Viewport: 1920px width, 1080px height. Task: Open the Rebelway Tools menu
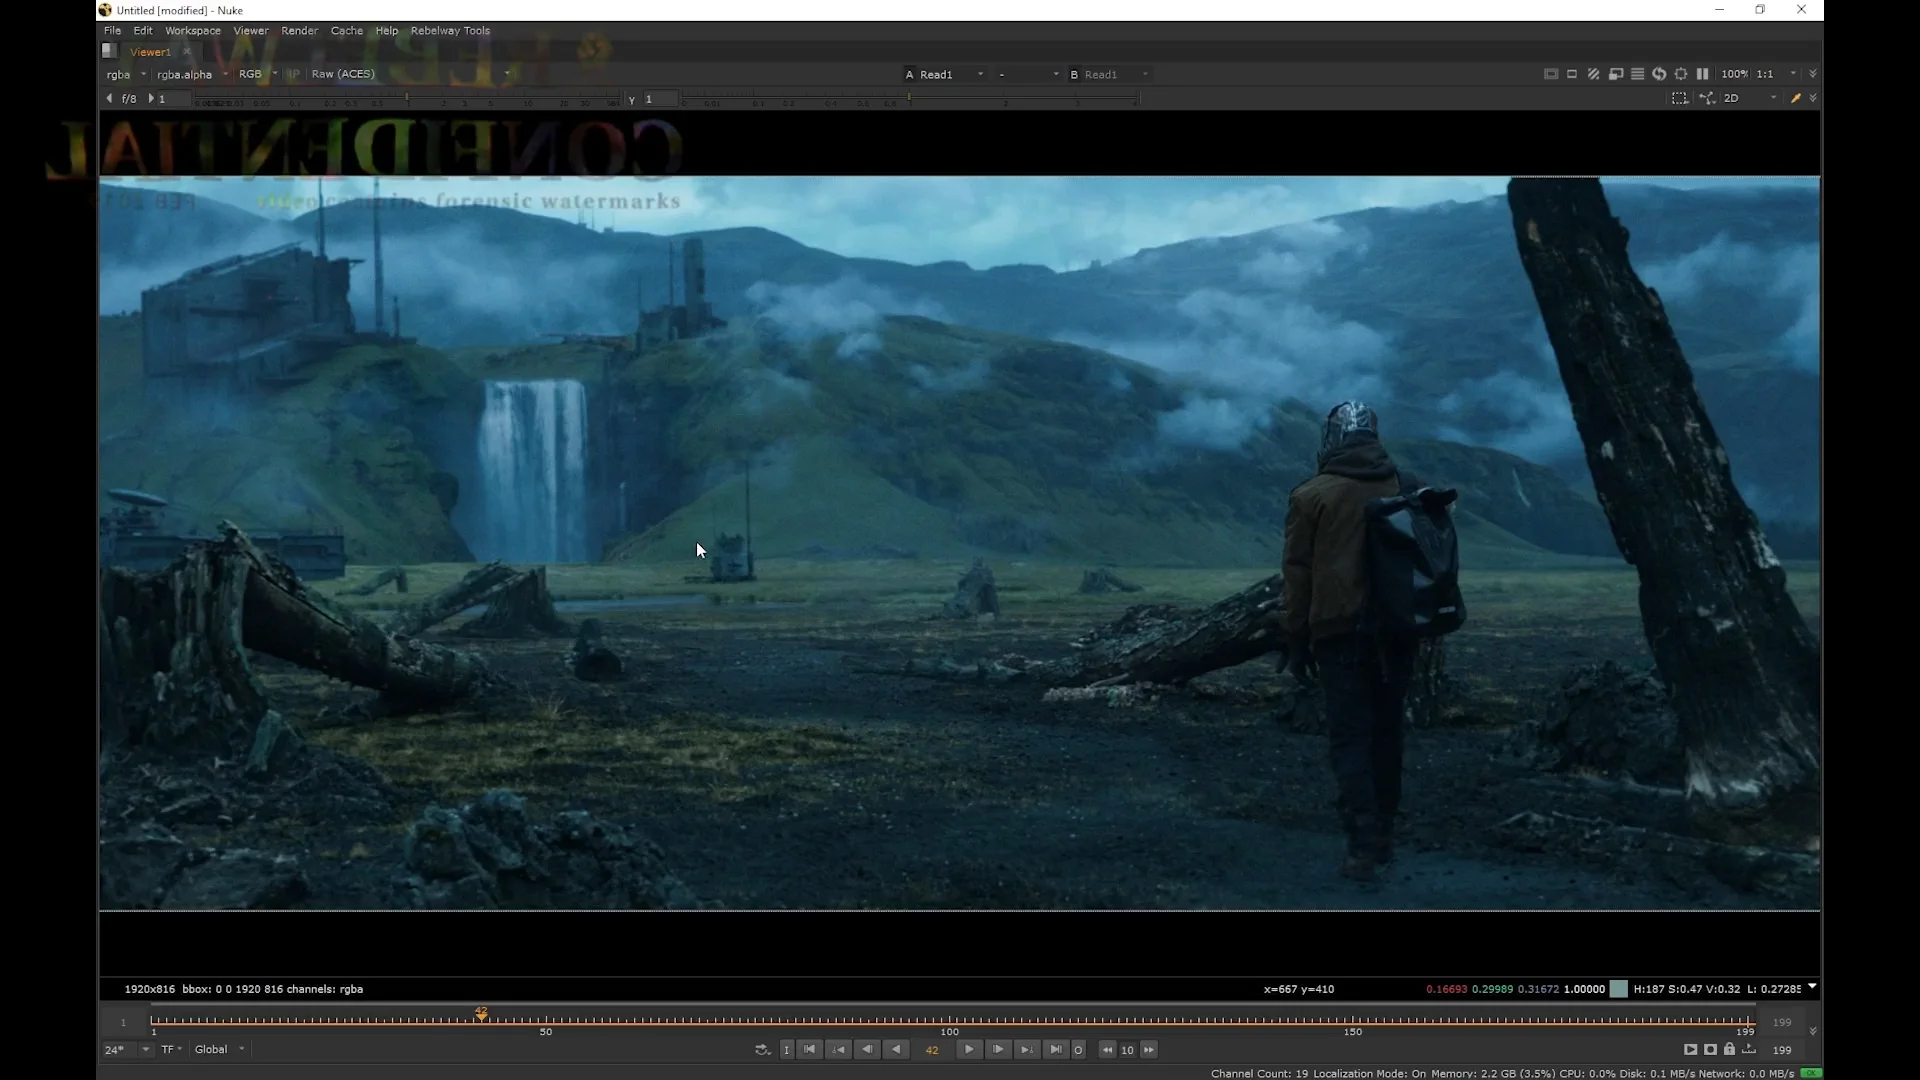coord(450,30)
